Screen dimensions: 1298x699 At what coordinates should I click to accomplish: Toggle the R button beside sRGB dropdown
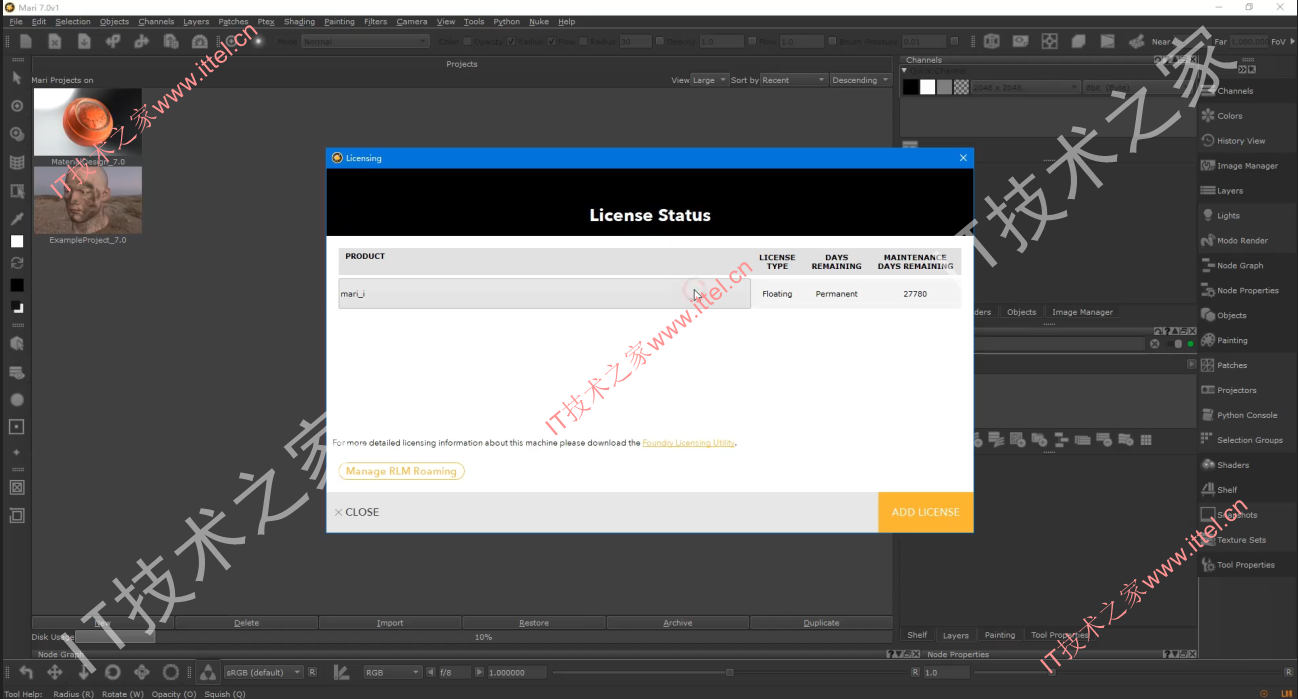(312, 672)
